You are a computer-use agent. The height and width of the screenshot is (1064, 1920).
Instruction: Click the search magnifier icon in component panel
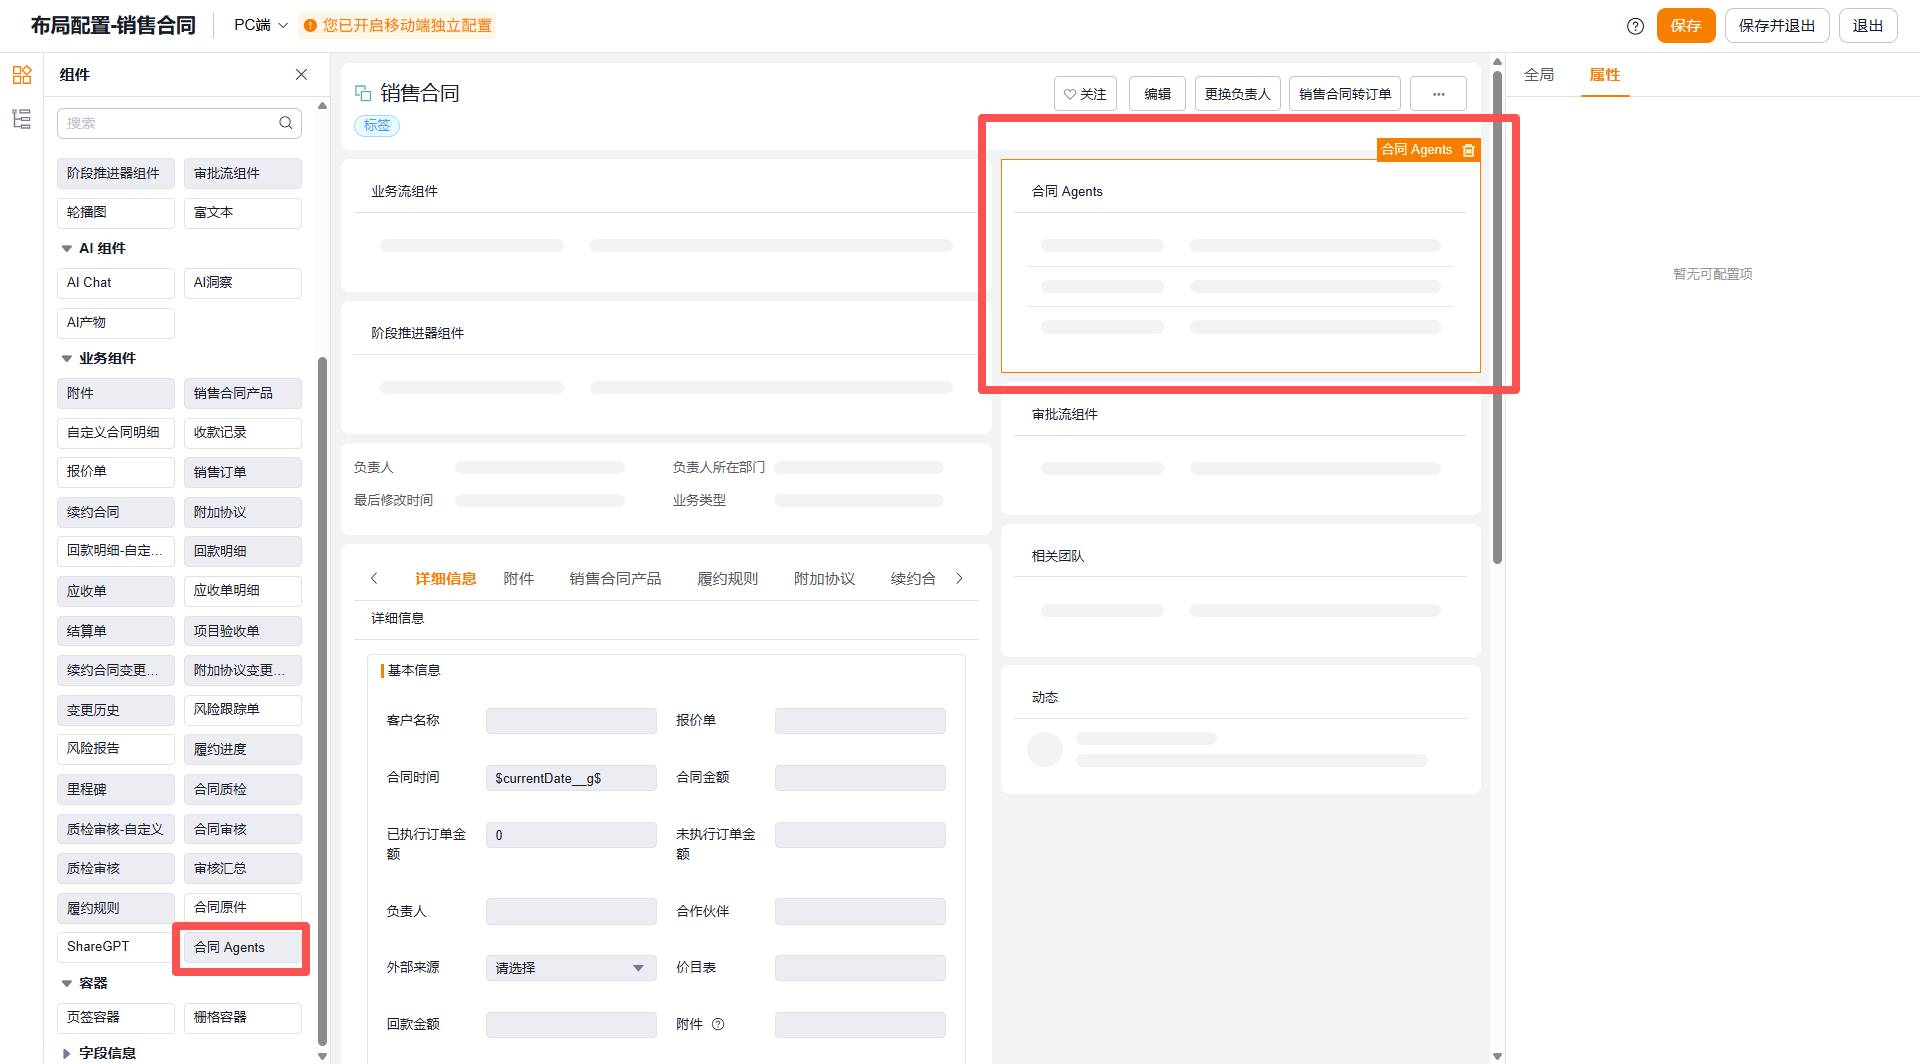(x=286, y=123)
